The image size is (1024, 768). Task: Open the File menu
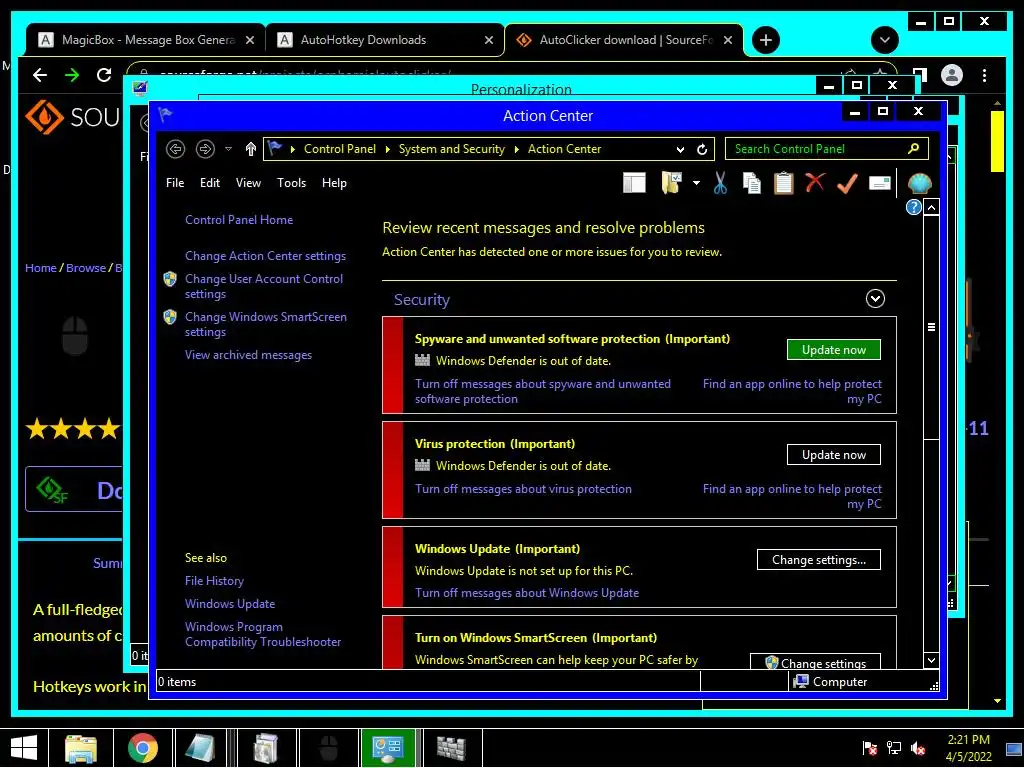click(x=175, y=183)
